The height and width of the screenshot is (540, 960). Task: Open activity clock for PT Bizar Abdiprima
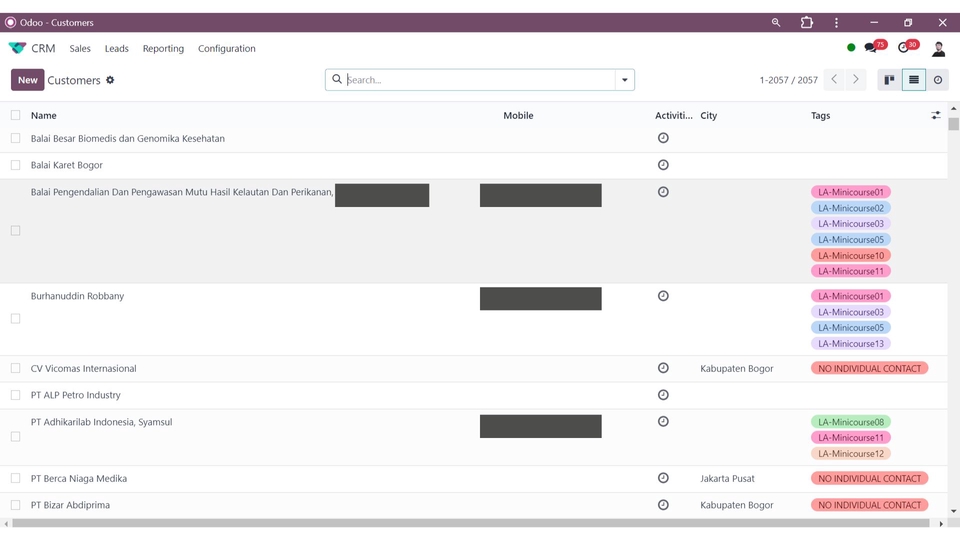(663, 505)
